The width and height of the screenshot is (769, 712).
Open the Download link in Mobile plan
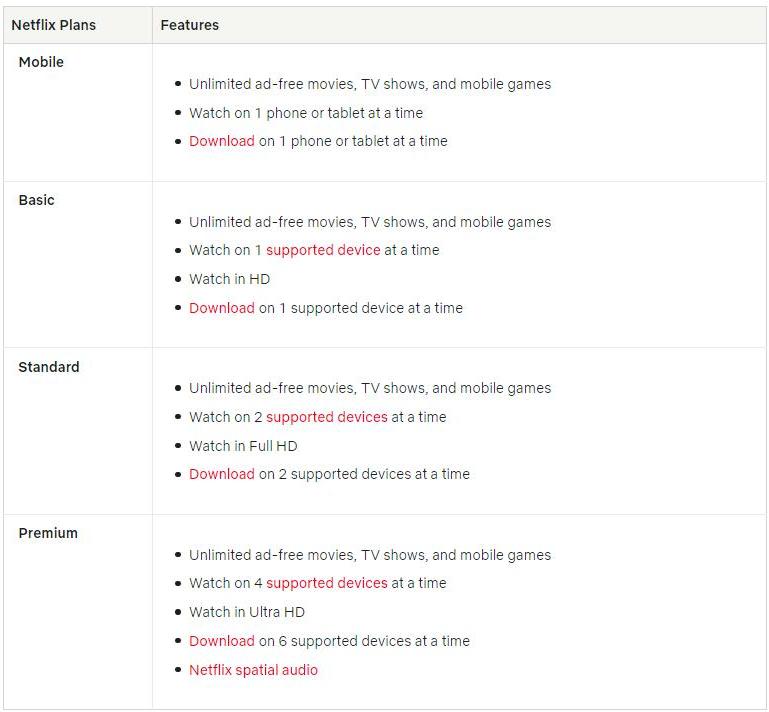222,141
